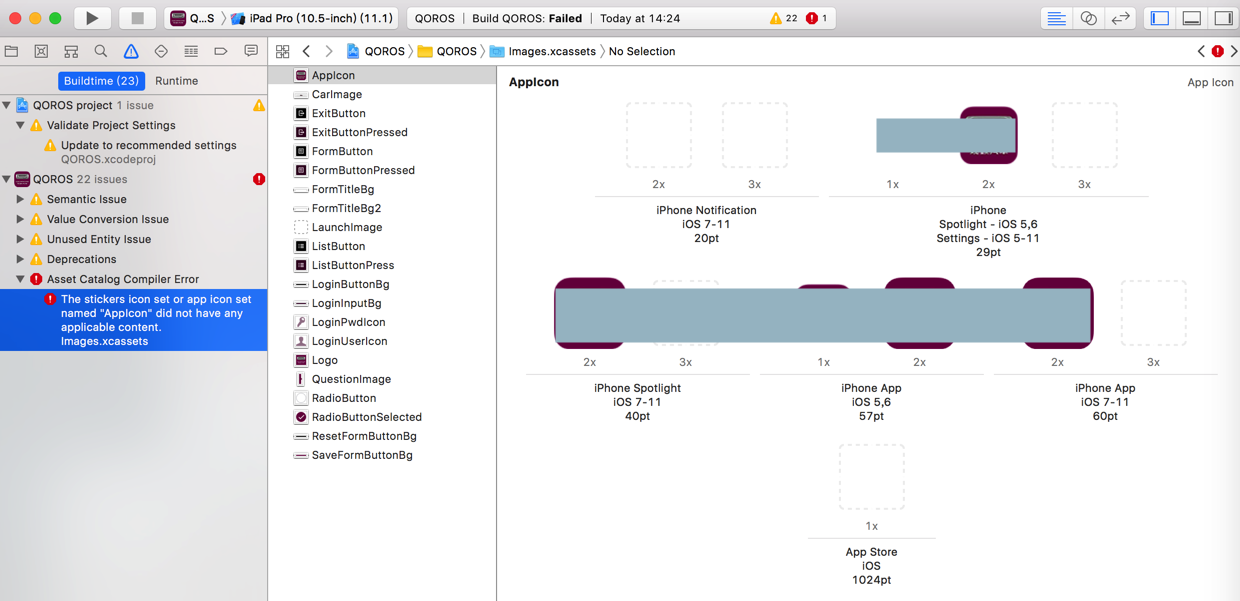Viewport: 1240px width, 601px height.
Task: Select Update to recommended settings issue
Action: coord(134,152)
